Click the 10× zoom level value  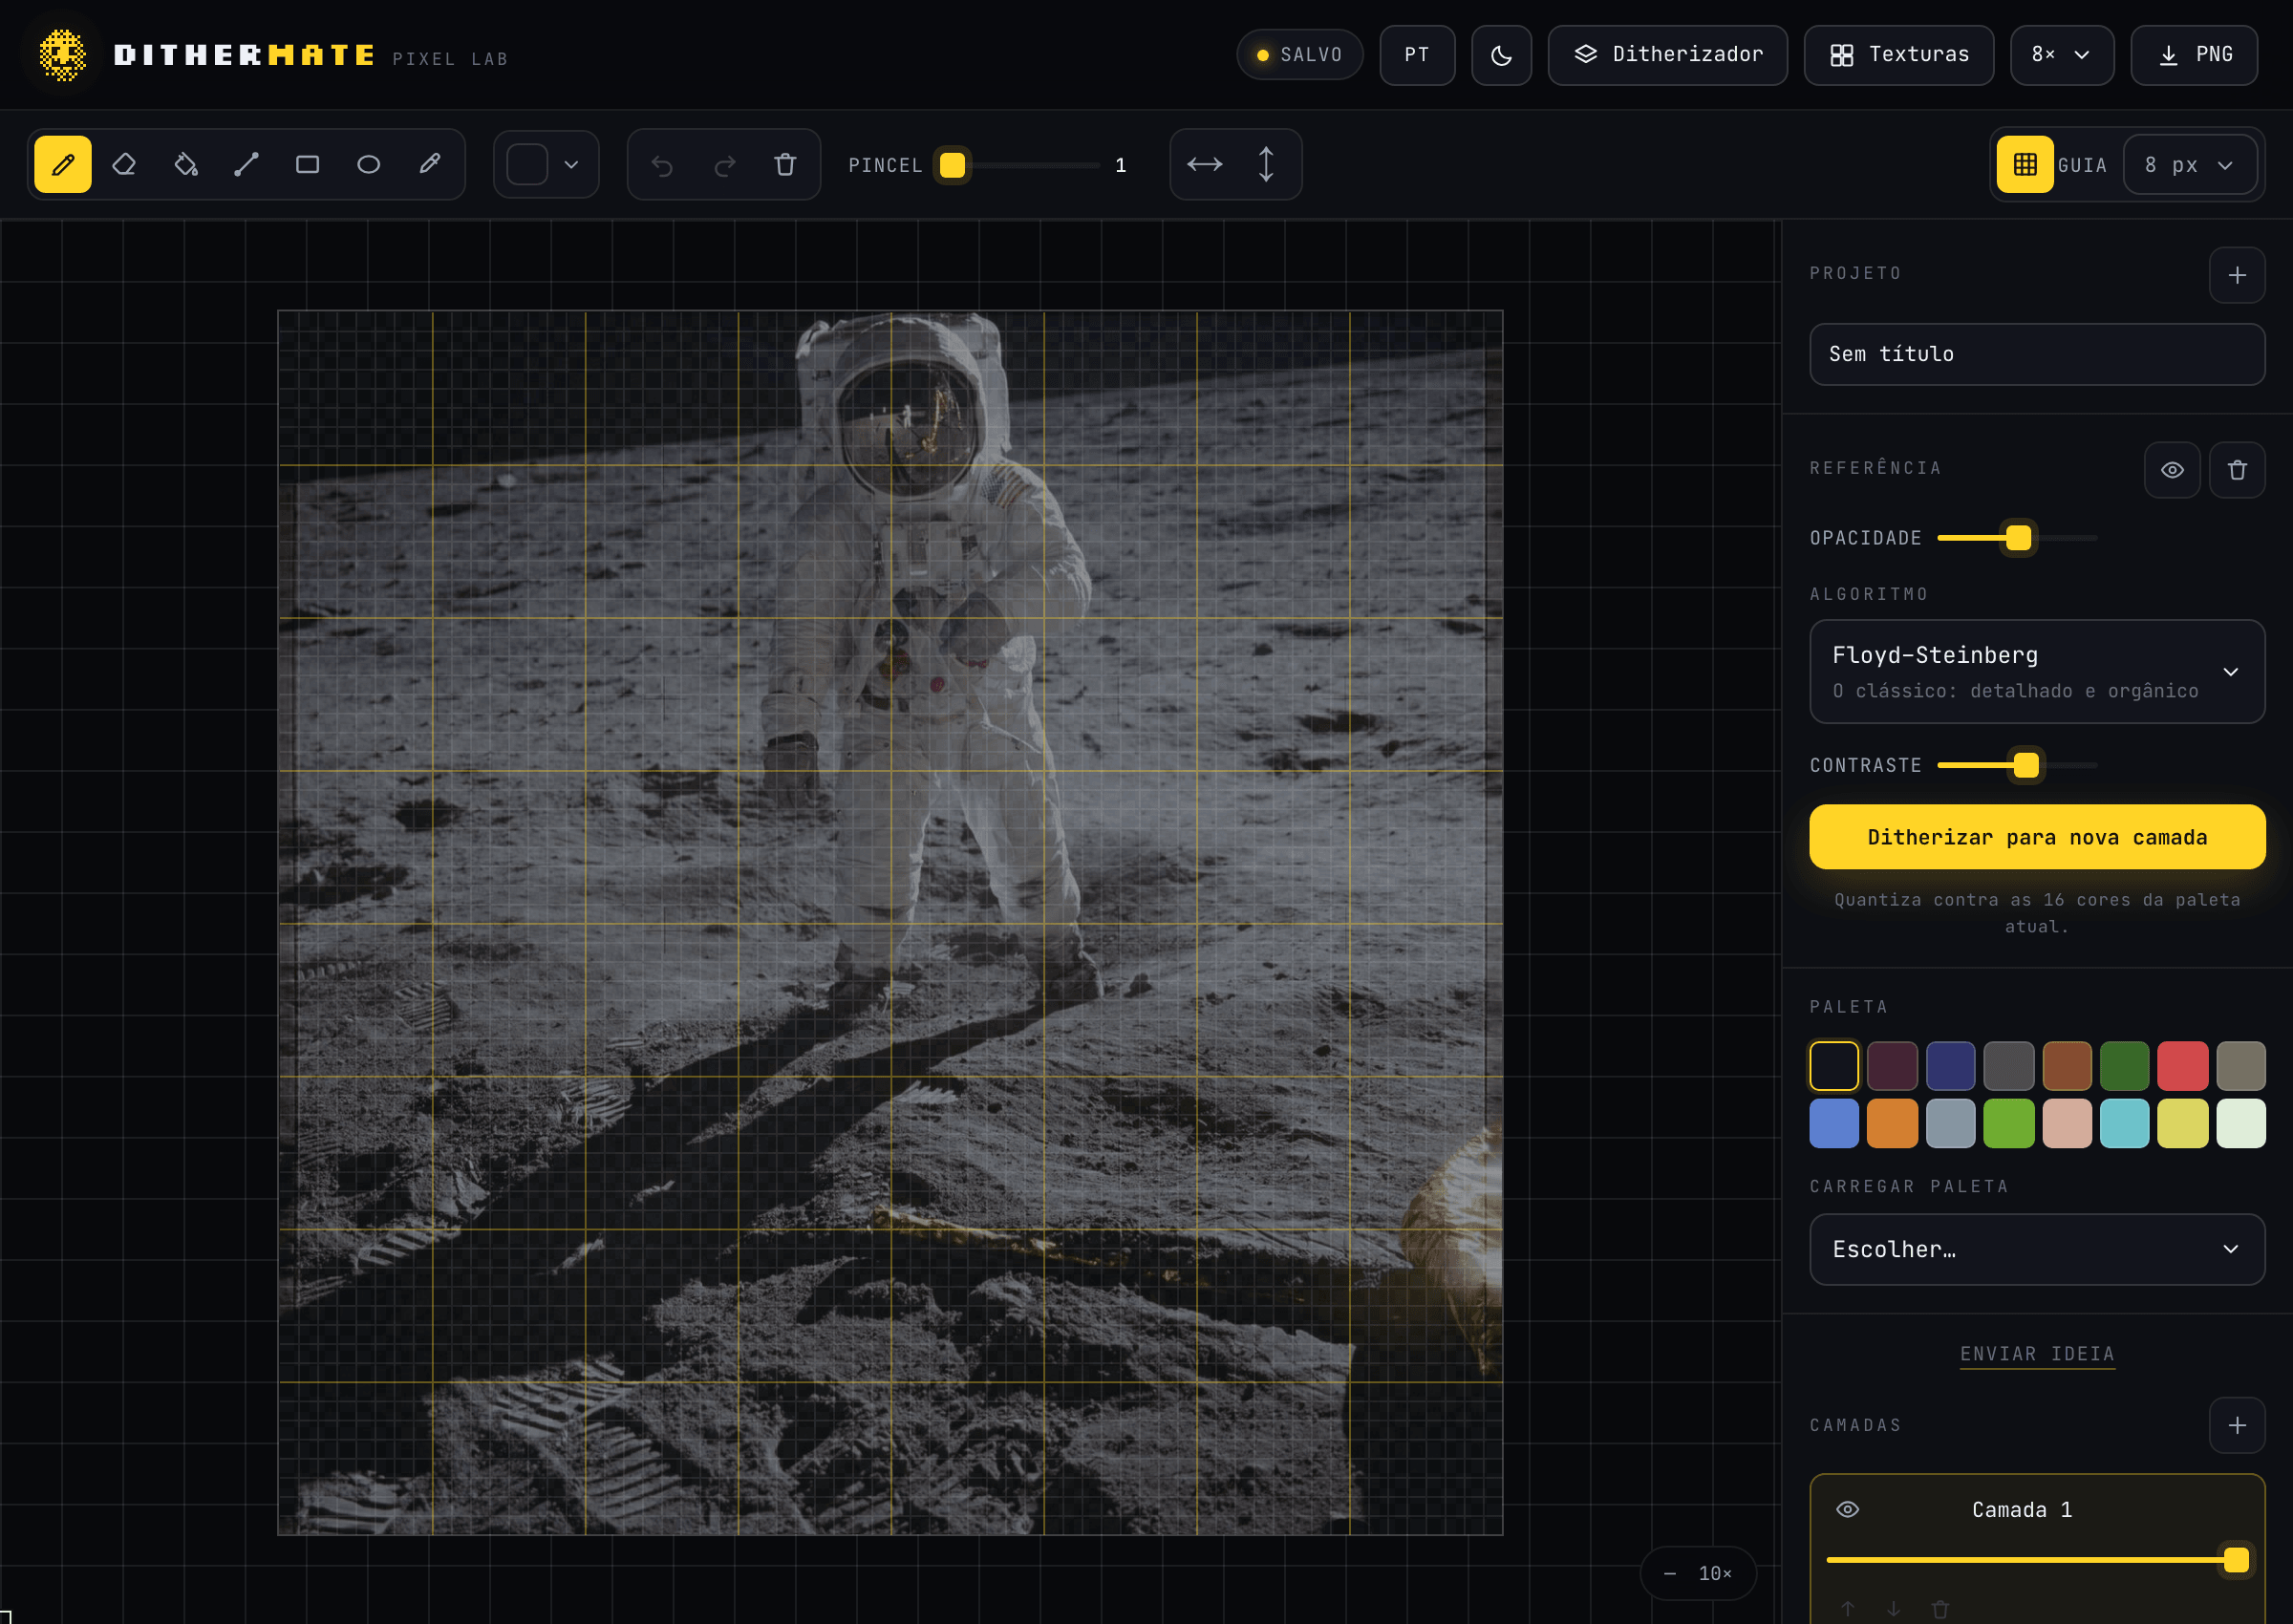1715,1573
